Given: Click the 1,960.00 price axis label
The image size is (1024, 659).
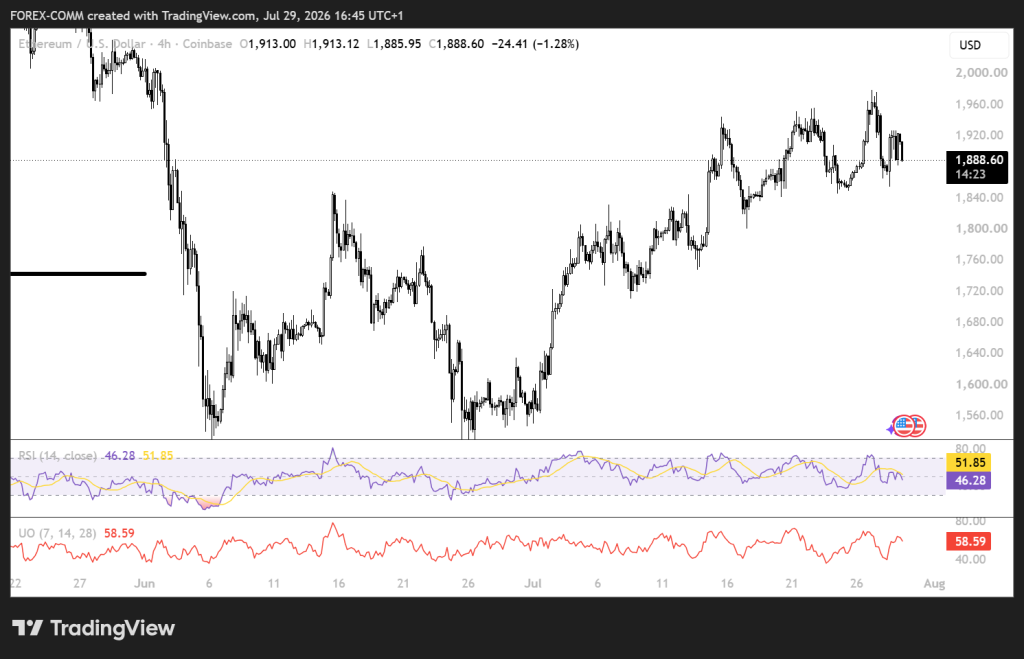Looking at the screenshot, I should [x=979, y=104].
